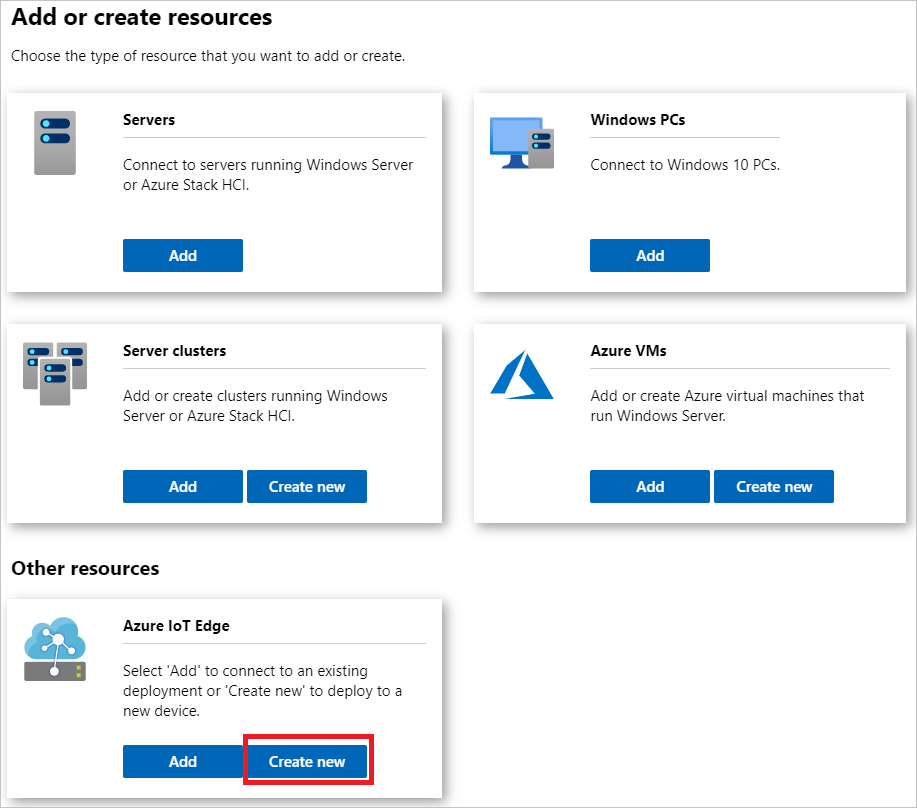Click Add in the Azure VMs card
This screenshot has width=917, height=808.
pos(649,486)
